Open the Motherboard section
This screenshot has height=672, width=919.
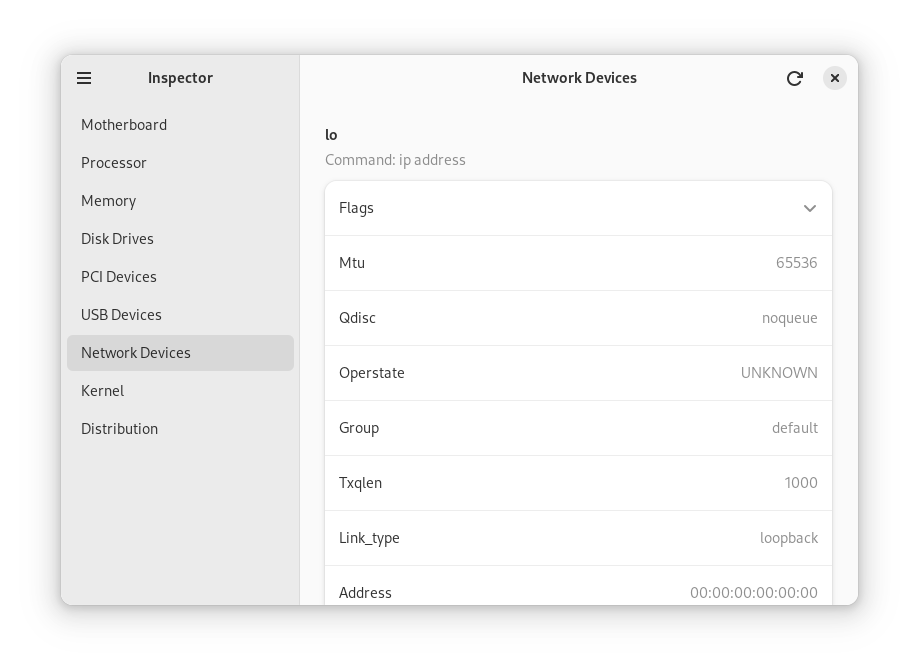[x=180, y=125]
